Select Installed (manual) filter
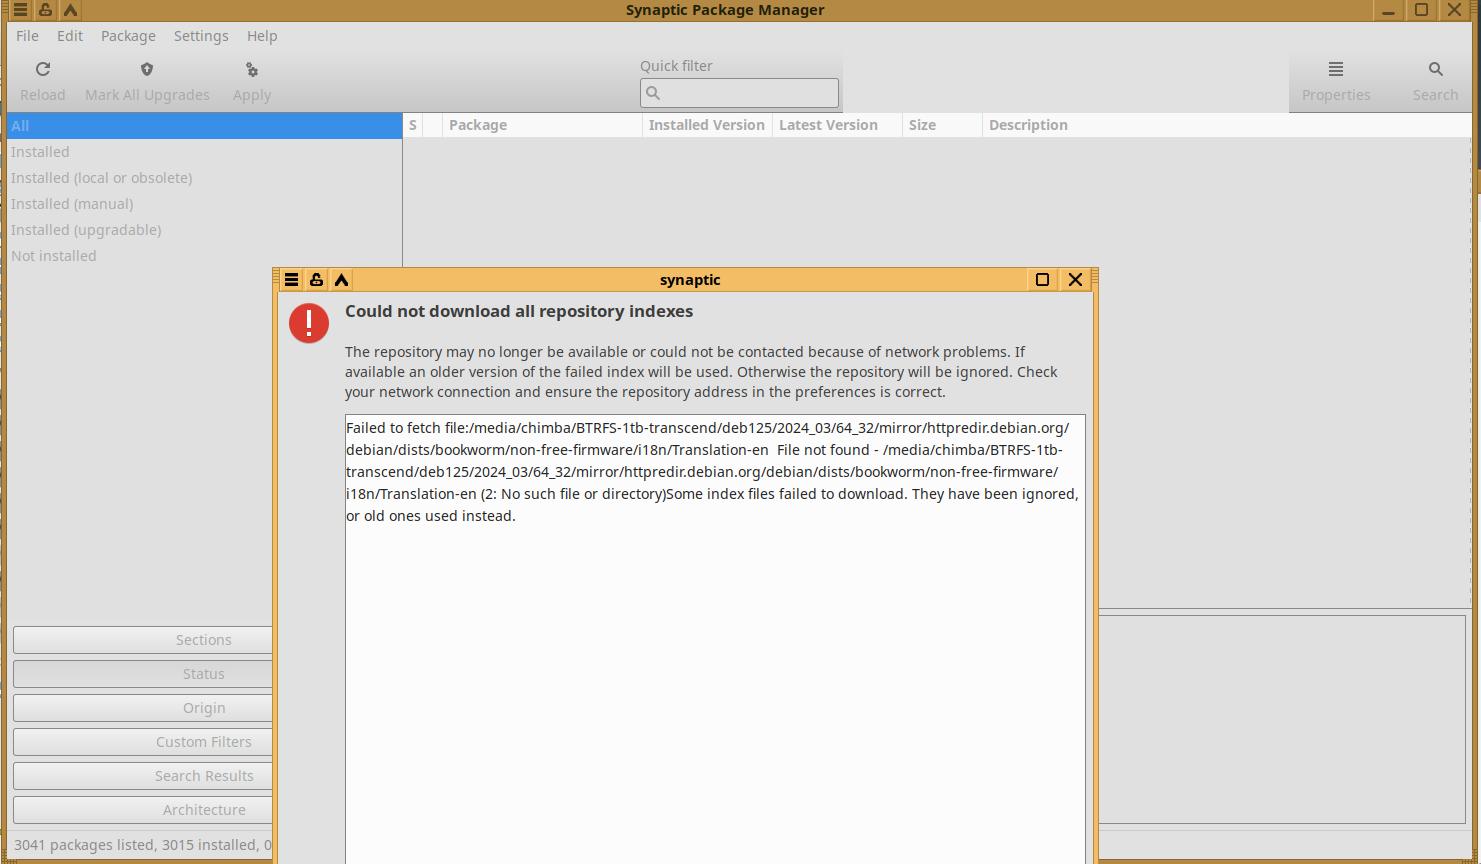Image resolution: width=1481 pixels, height=864 pixels. (x=204, y=204)
